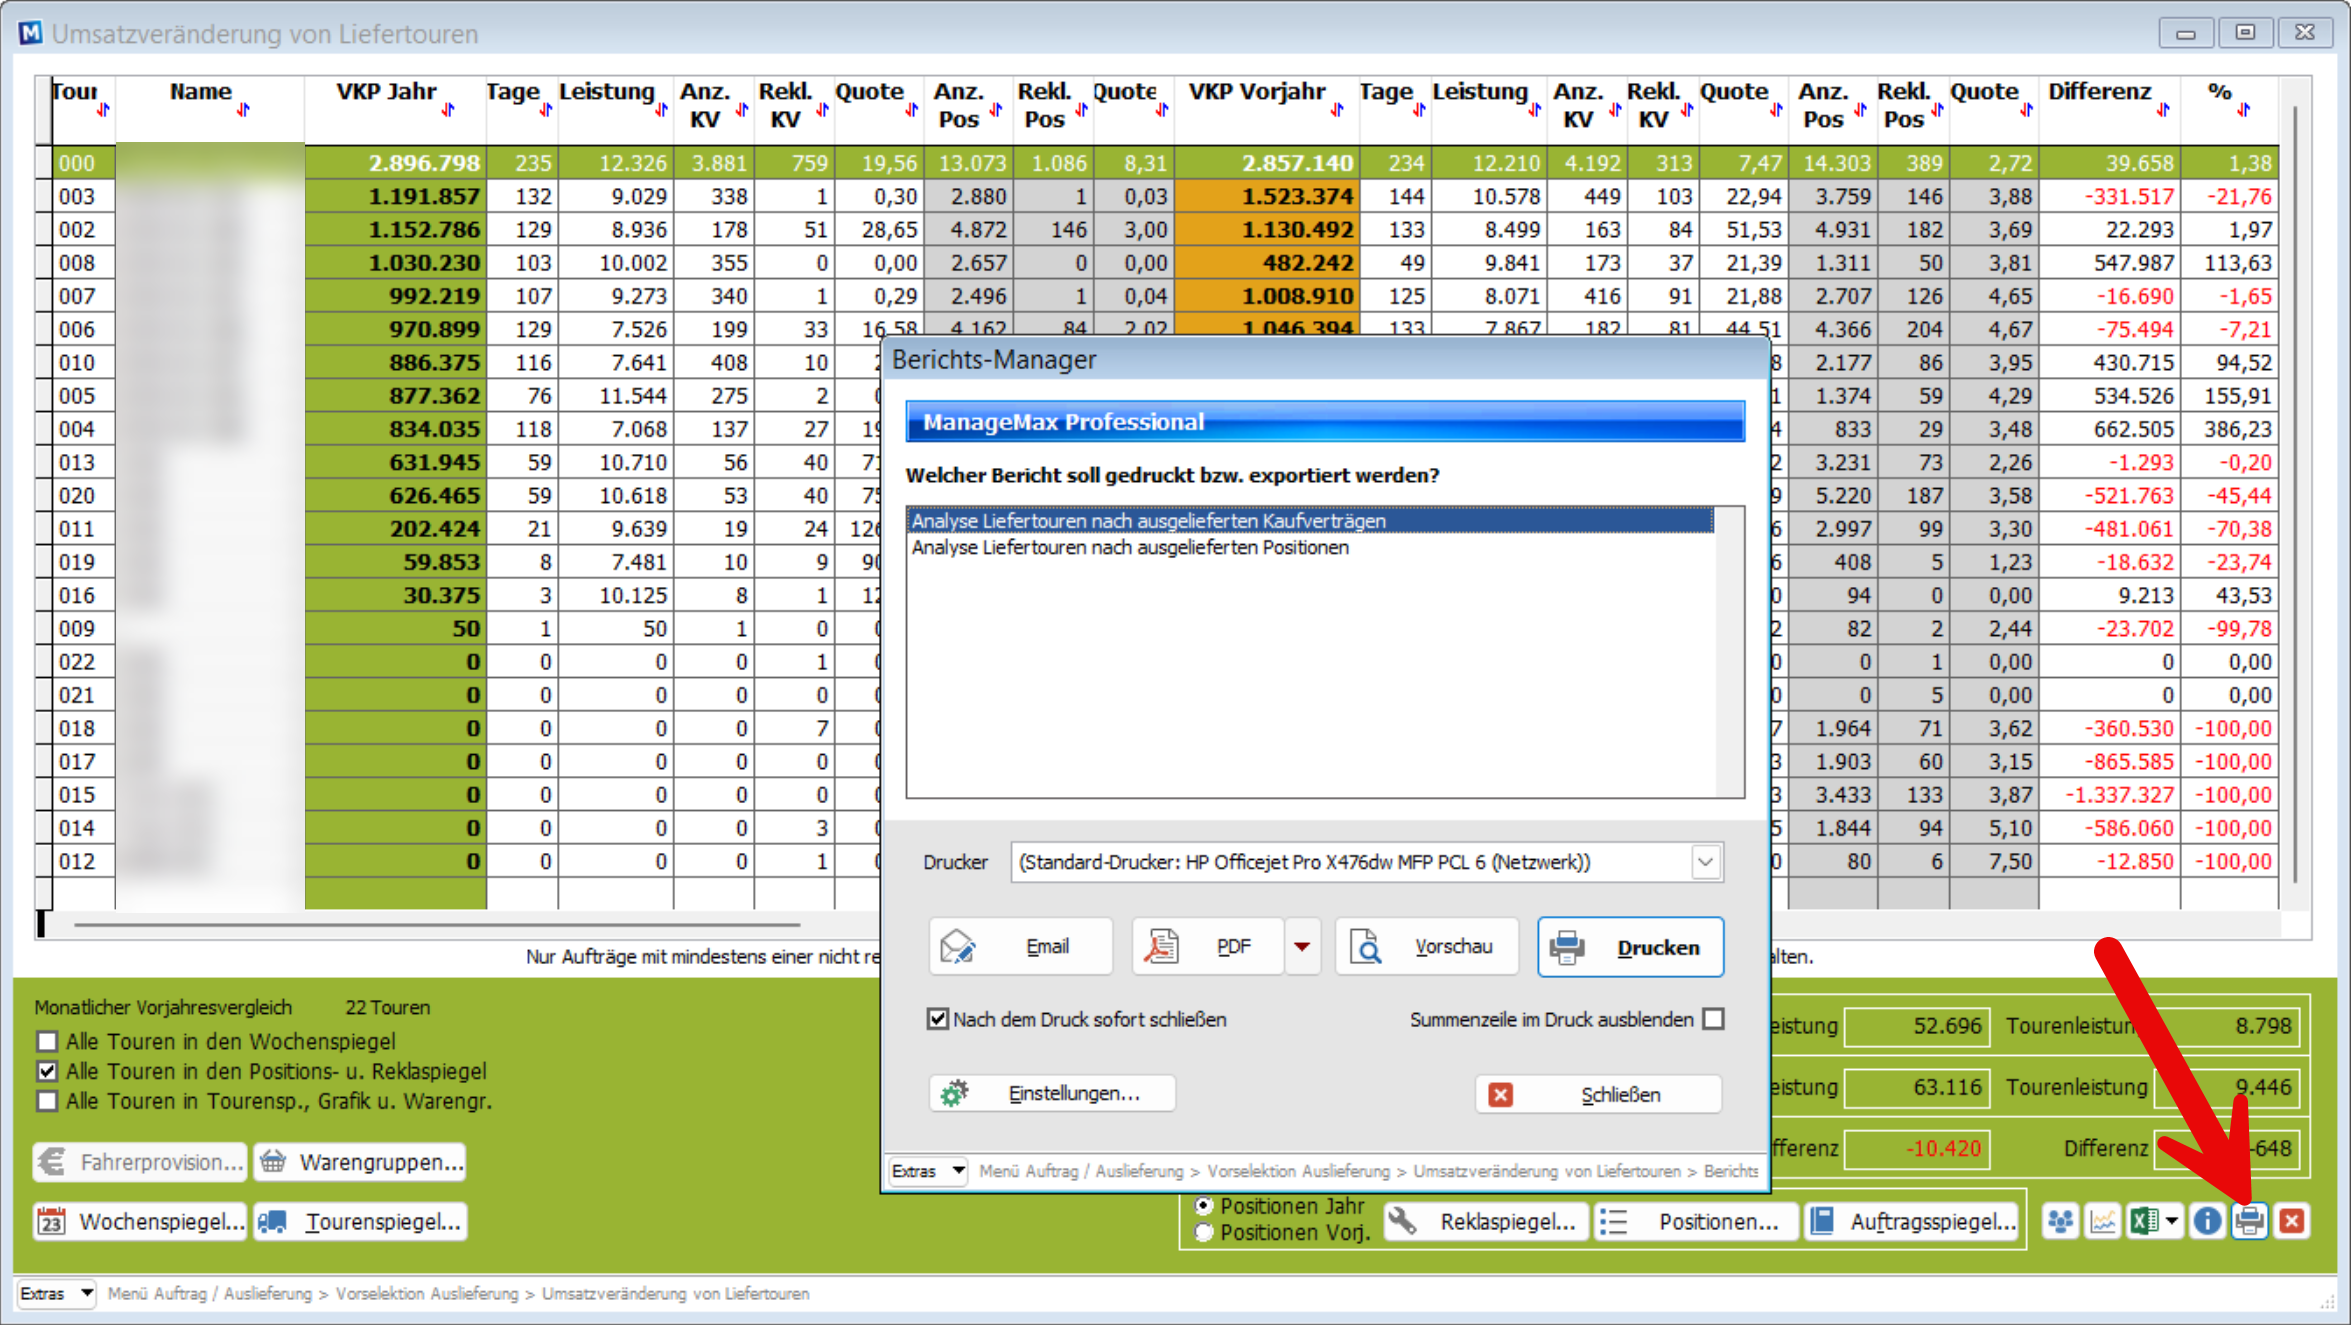Click the Drucken button

(x=1630, y=946)
